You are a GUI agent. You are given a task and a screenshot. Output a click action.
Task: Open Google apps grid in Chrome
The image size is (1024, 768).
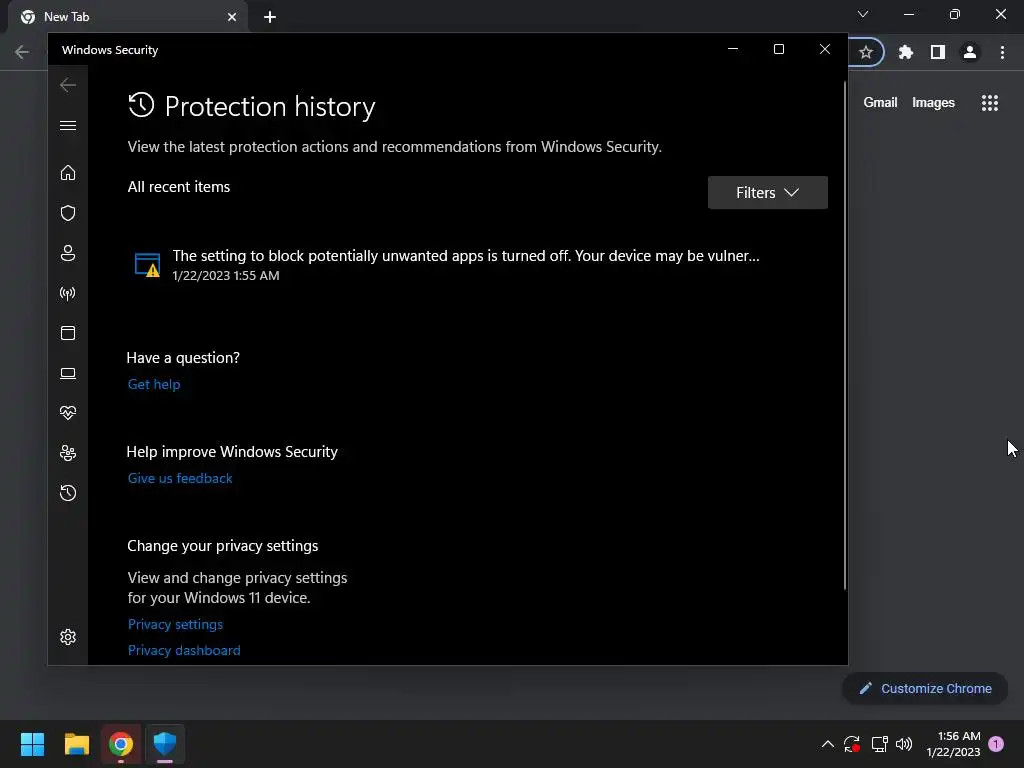990,103
